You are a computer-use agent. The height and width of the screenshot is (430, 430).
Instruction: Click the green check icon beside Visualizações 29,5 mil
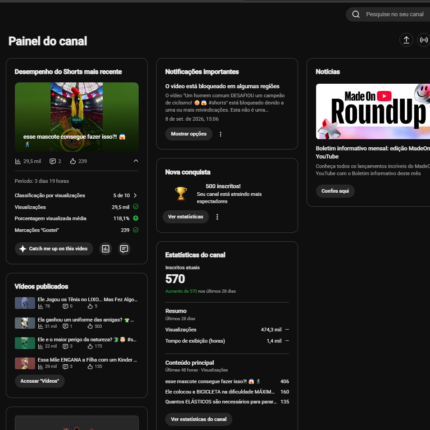[x=136, y=207]
